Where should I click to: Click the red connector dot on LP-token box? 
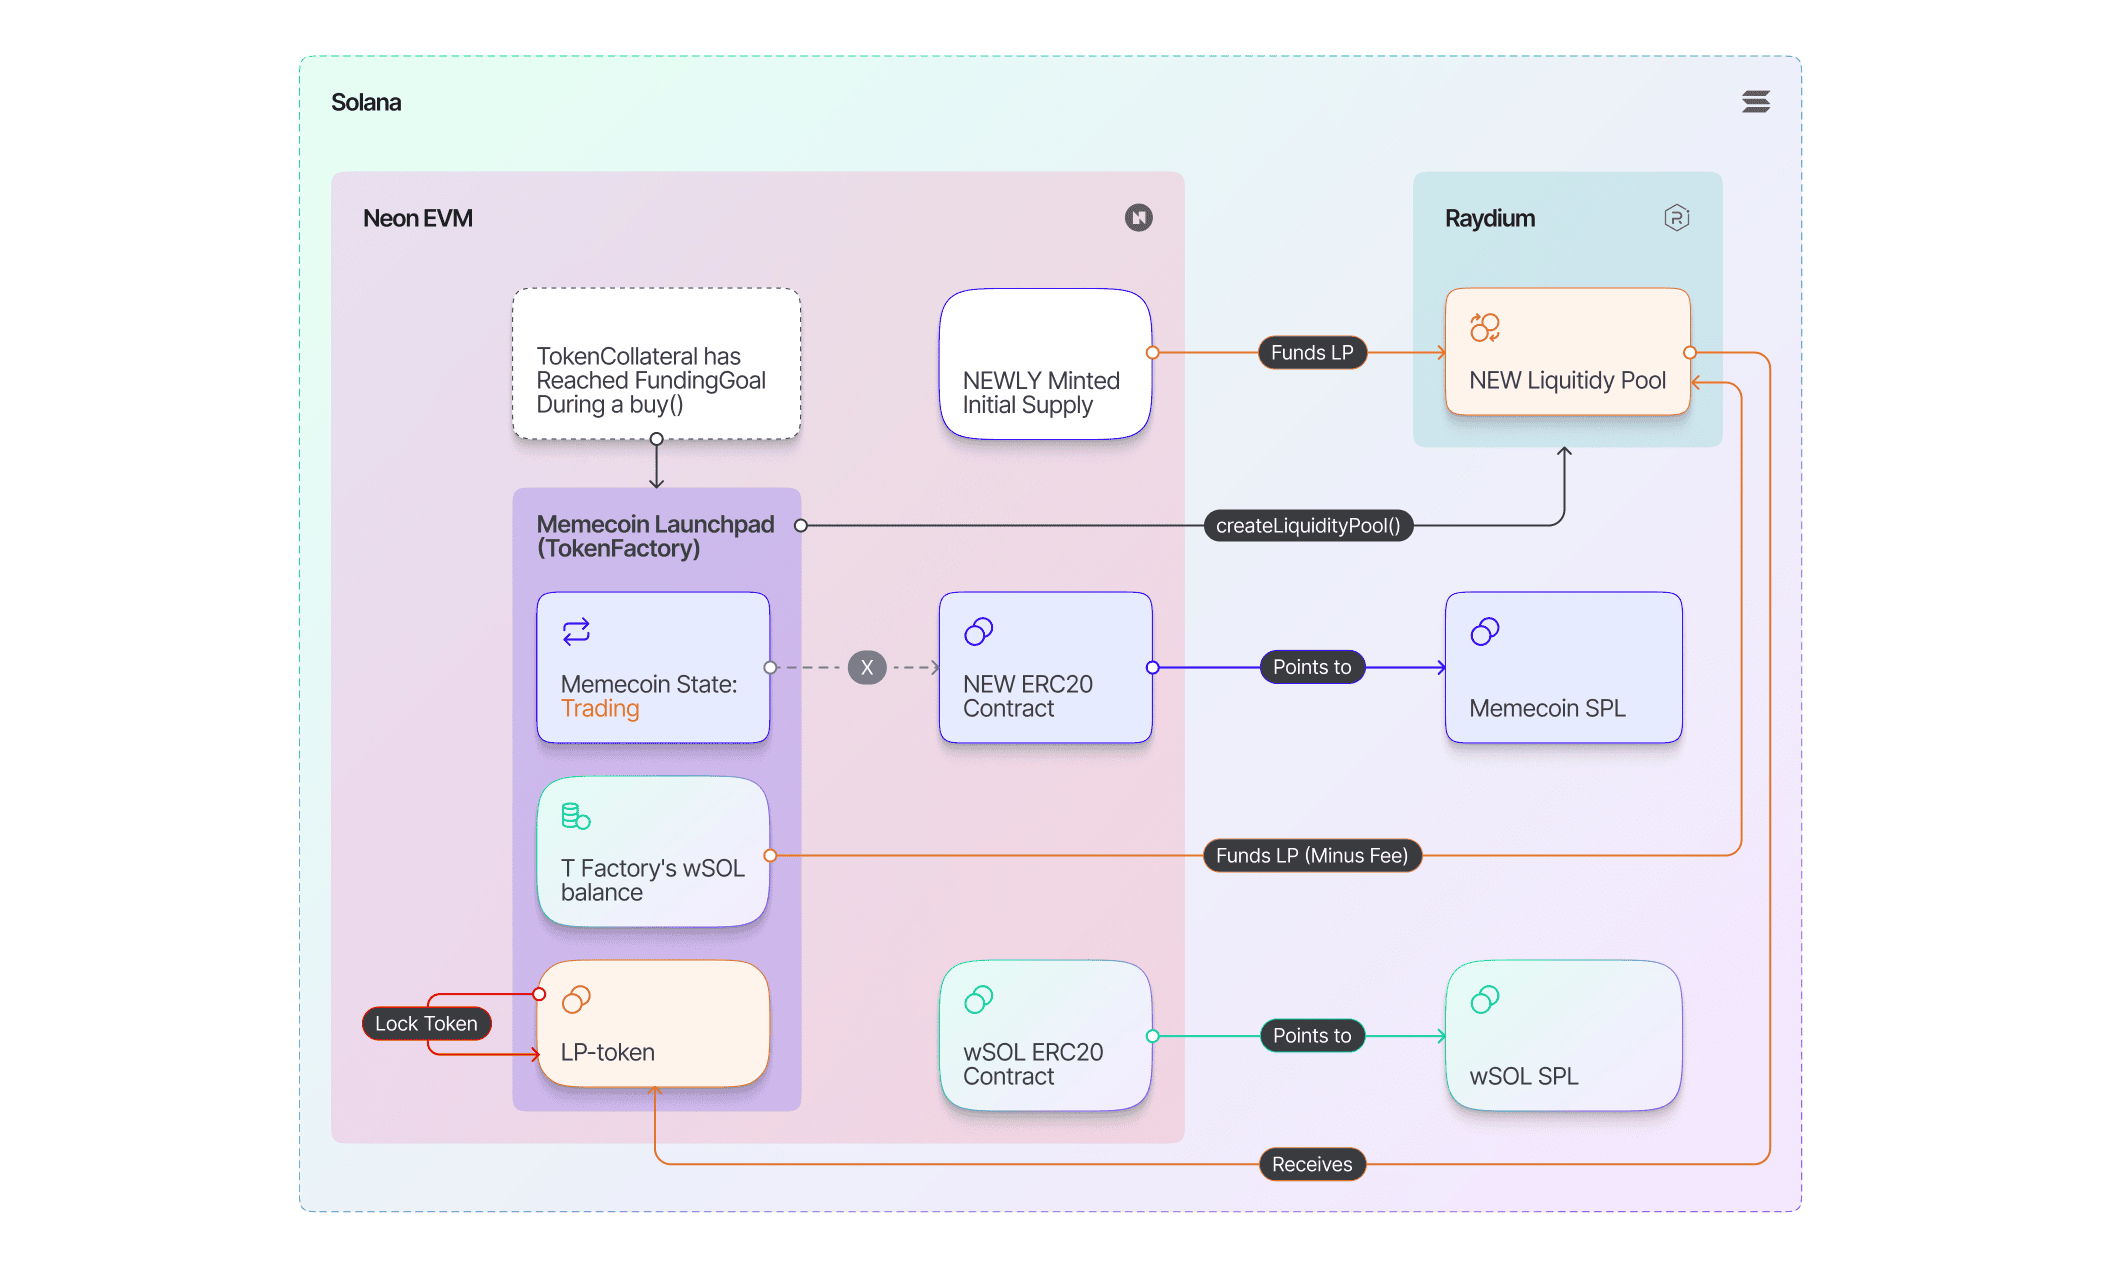(539, 994)
